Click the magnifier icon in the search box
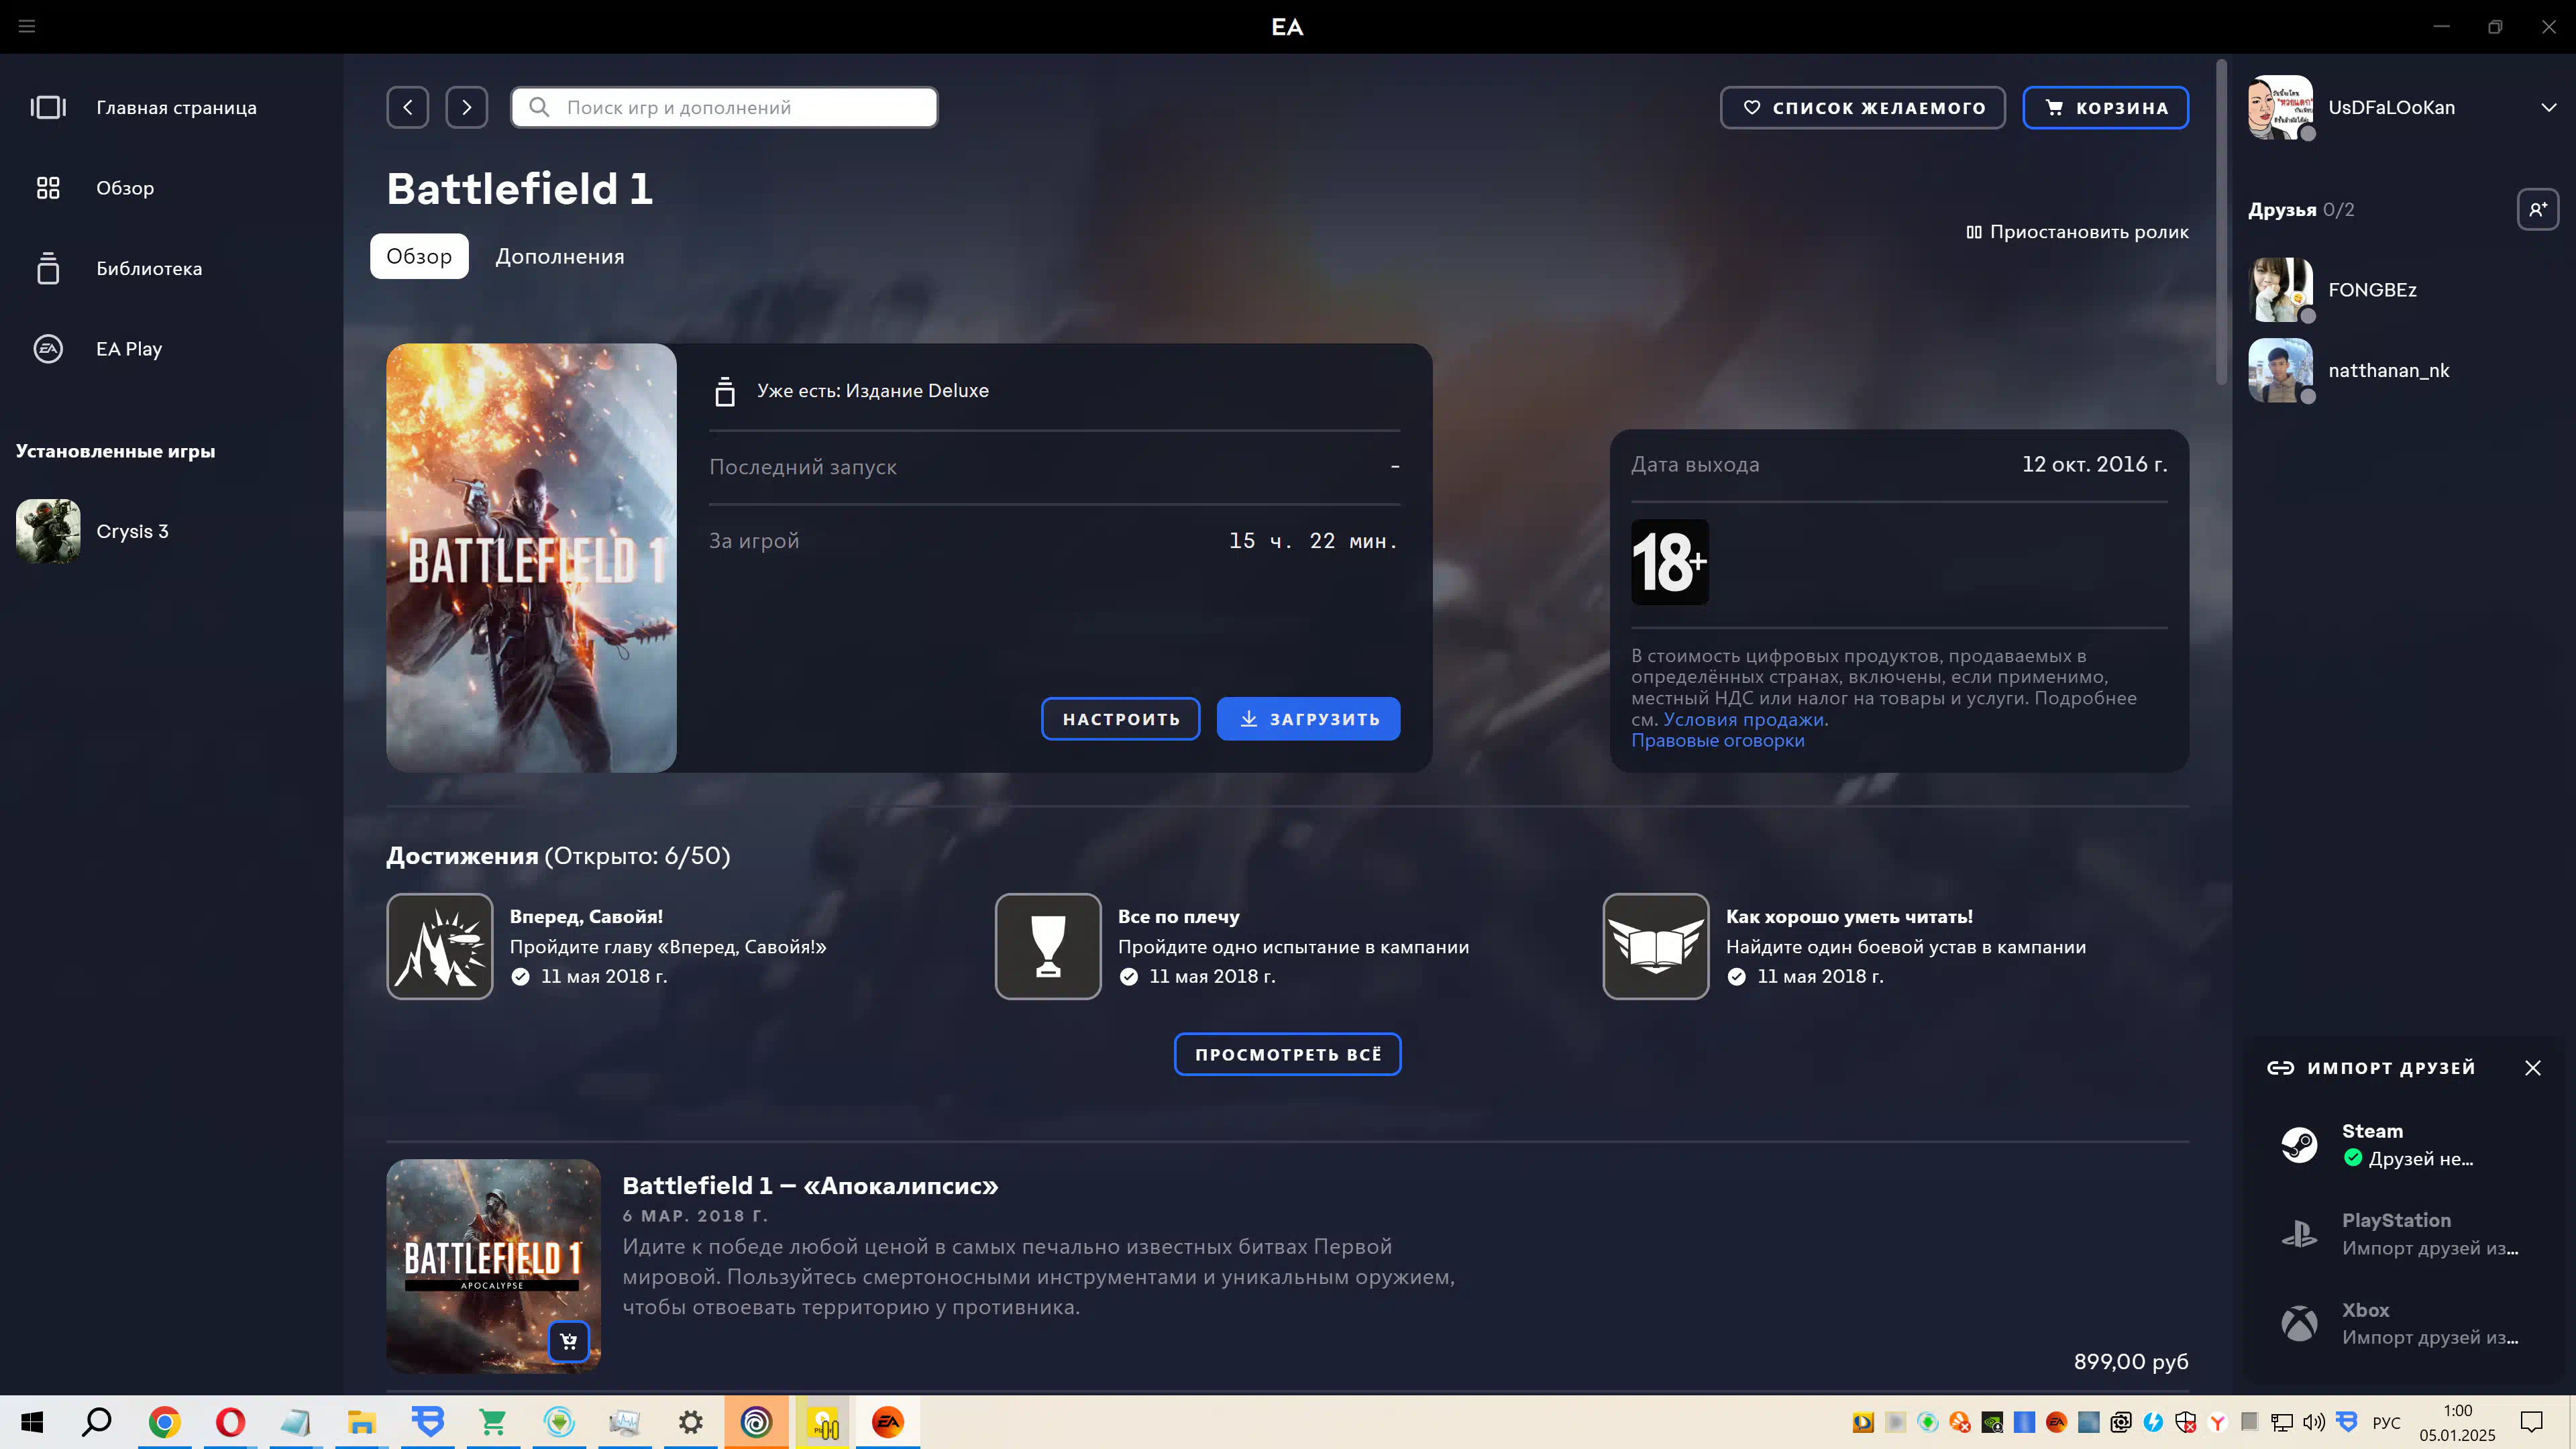Screen dimensions: 2576x1449 tap(539, 107)
